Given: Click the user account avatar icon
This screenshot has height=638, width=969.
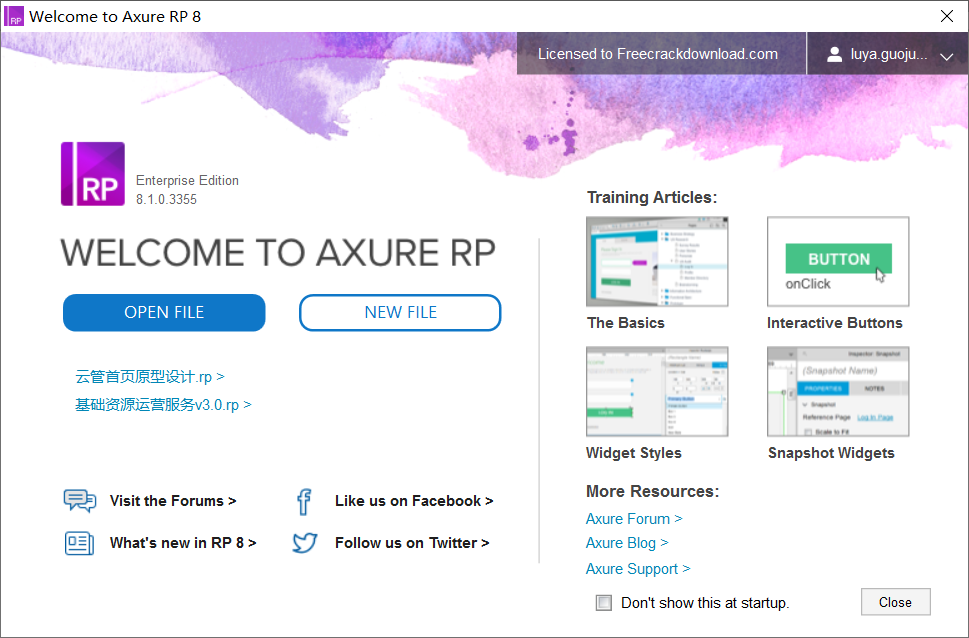Looking at the screenshot, I should click(834, 54).
